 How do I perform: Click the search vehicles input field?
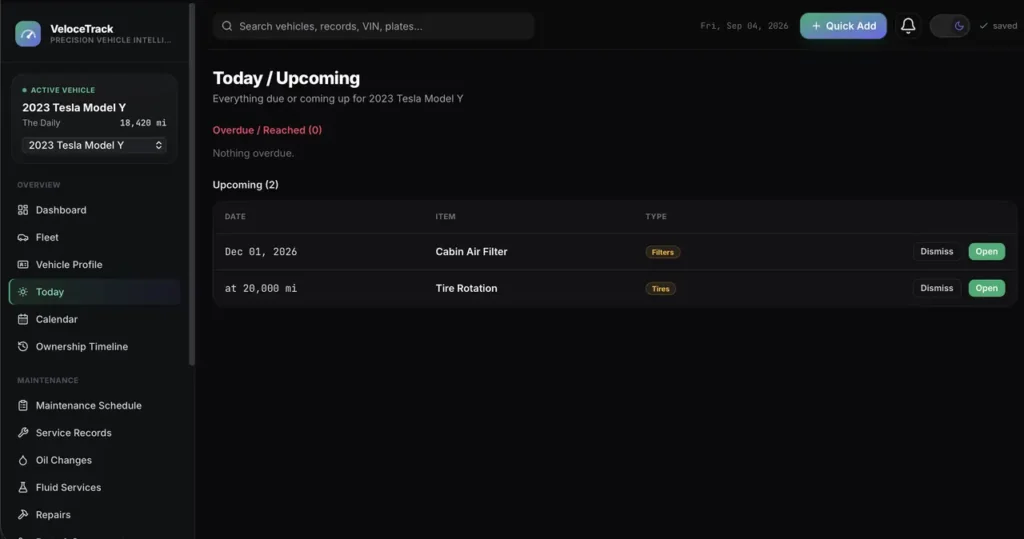tap(374, 26)
